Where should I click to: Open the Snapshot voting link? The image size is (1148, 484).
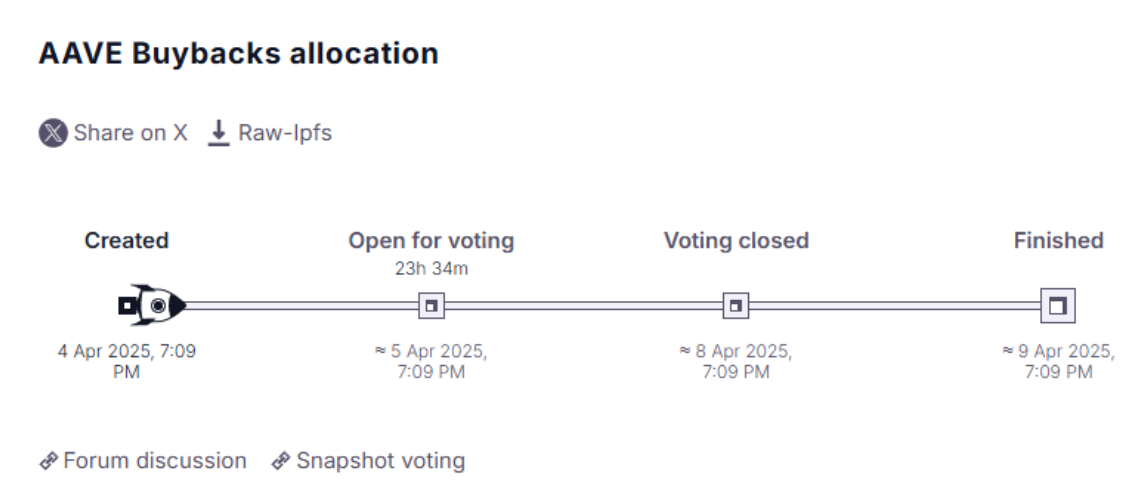click(x=368, y=461)
